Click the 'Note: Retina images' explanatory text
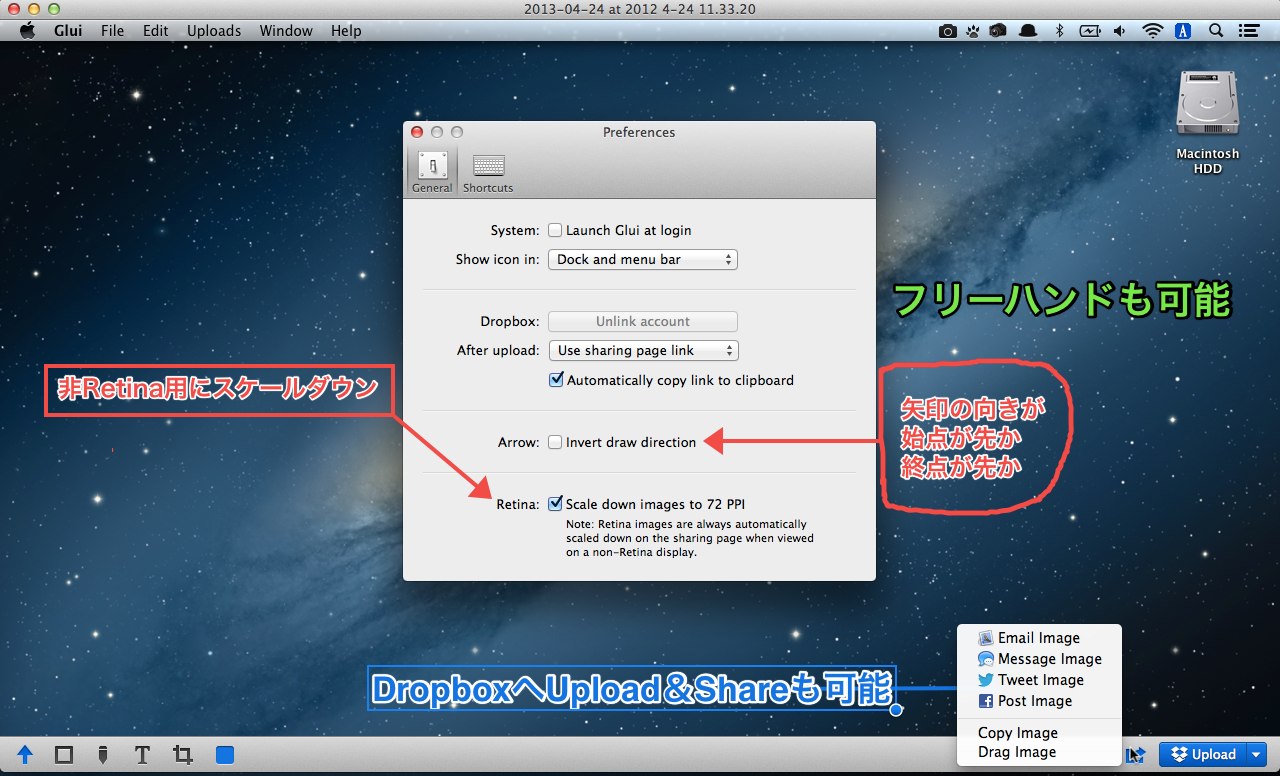Viewport: 1280px width, 776px height. pyautogui.click(x=690, y=538)
